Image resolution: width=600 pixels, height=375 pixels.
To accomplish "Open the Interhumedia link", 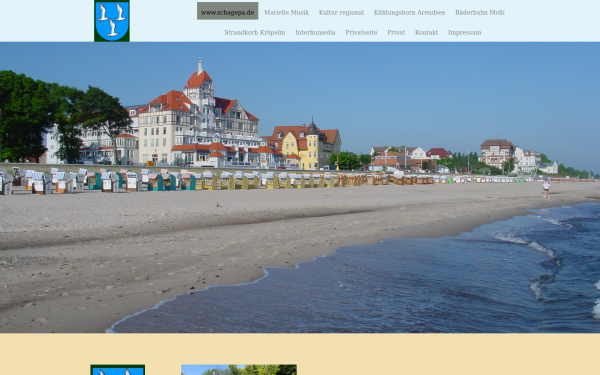I will pyautogui.click(x=315, y=33).
